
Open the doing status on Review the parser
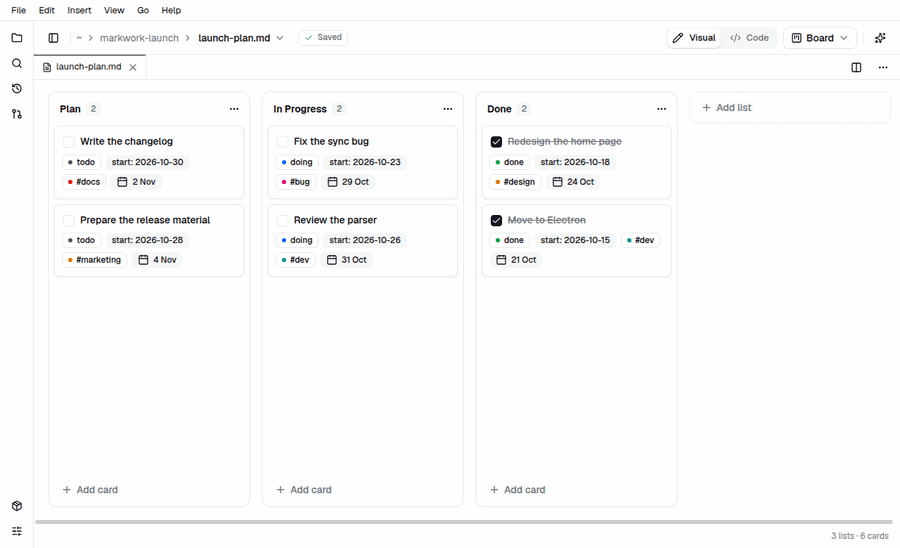tap(297, 240)
